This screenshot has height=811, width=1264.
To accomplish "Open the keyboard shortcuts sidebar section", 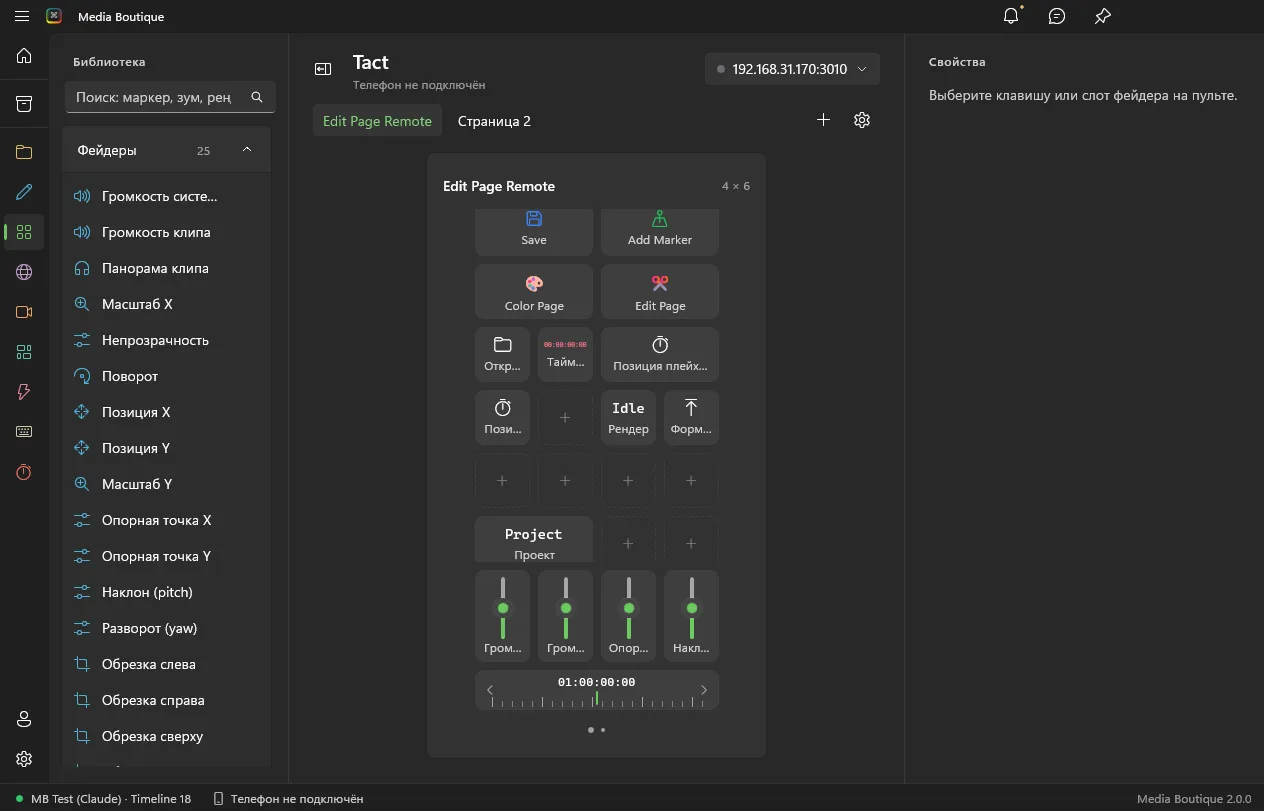I will (24, 432).
